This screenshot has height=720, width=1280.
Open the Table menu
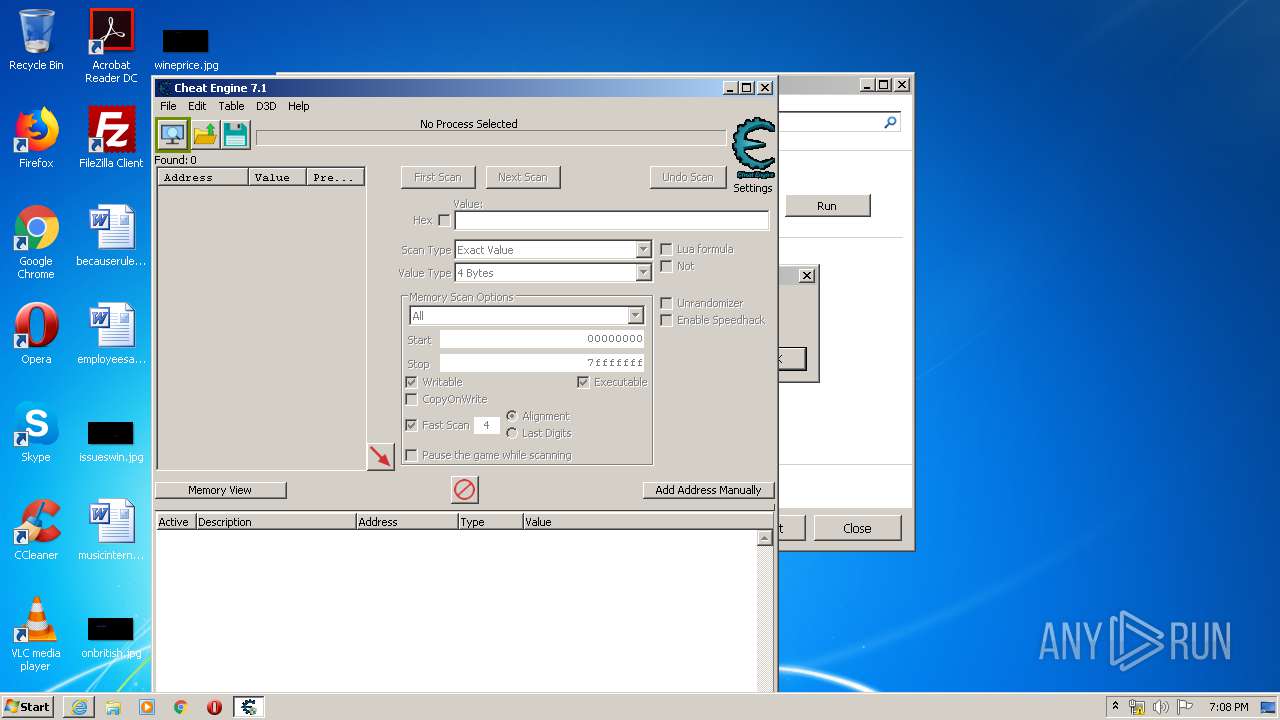(x=231, y=106)
